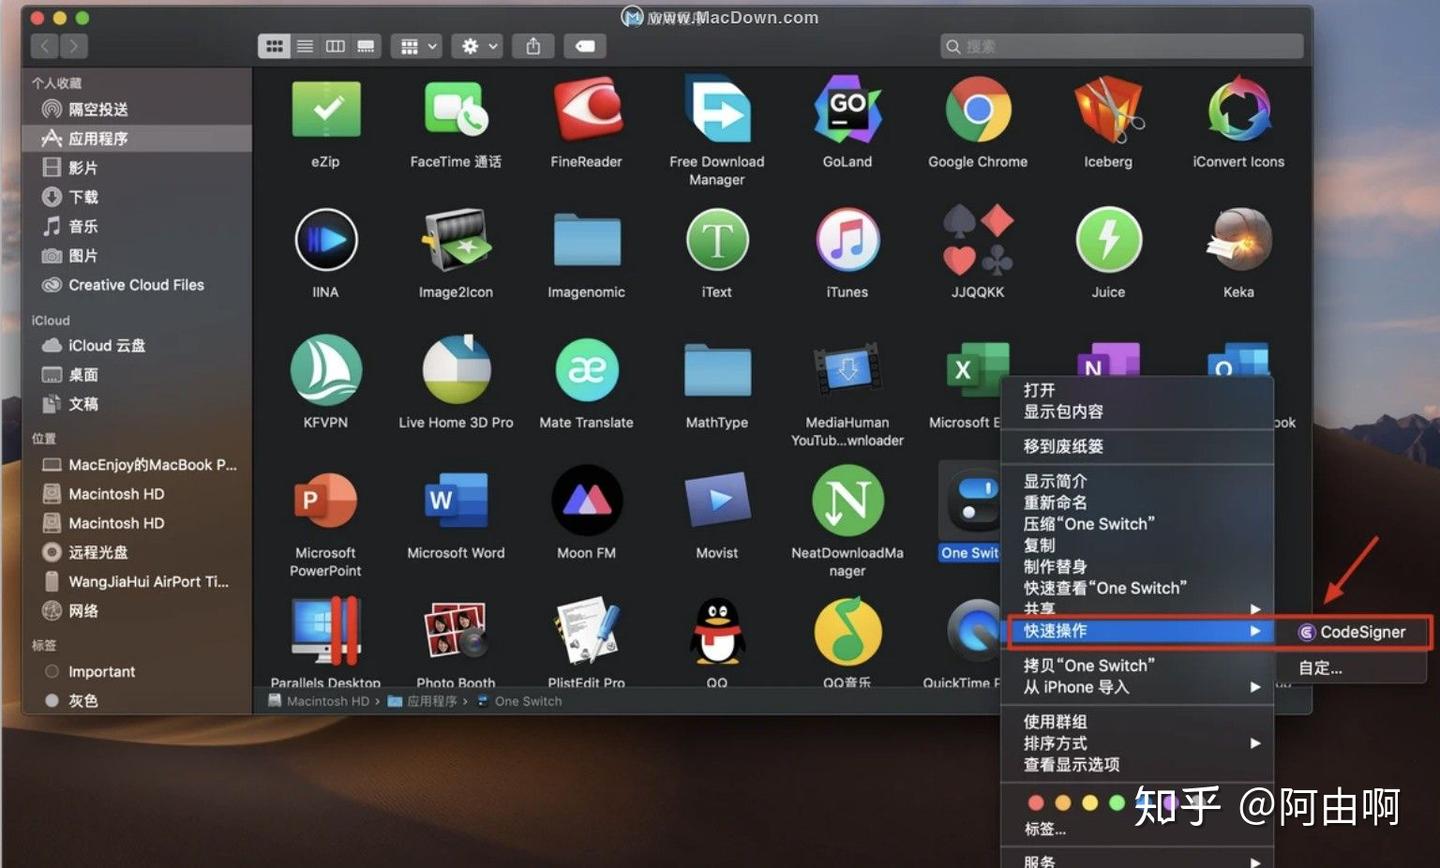Apply the red tag color swatch

[1036, 802]
